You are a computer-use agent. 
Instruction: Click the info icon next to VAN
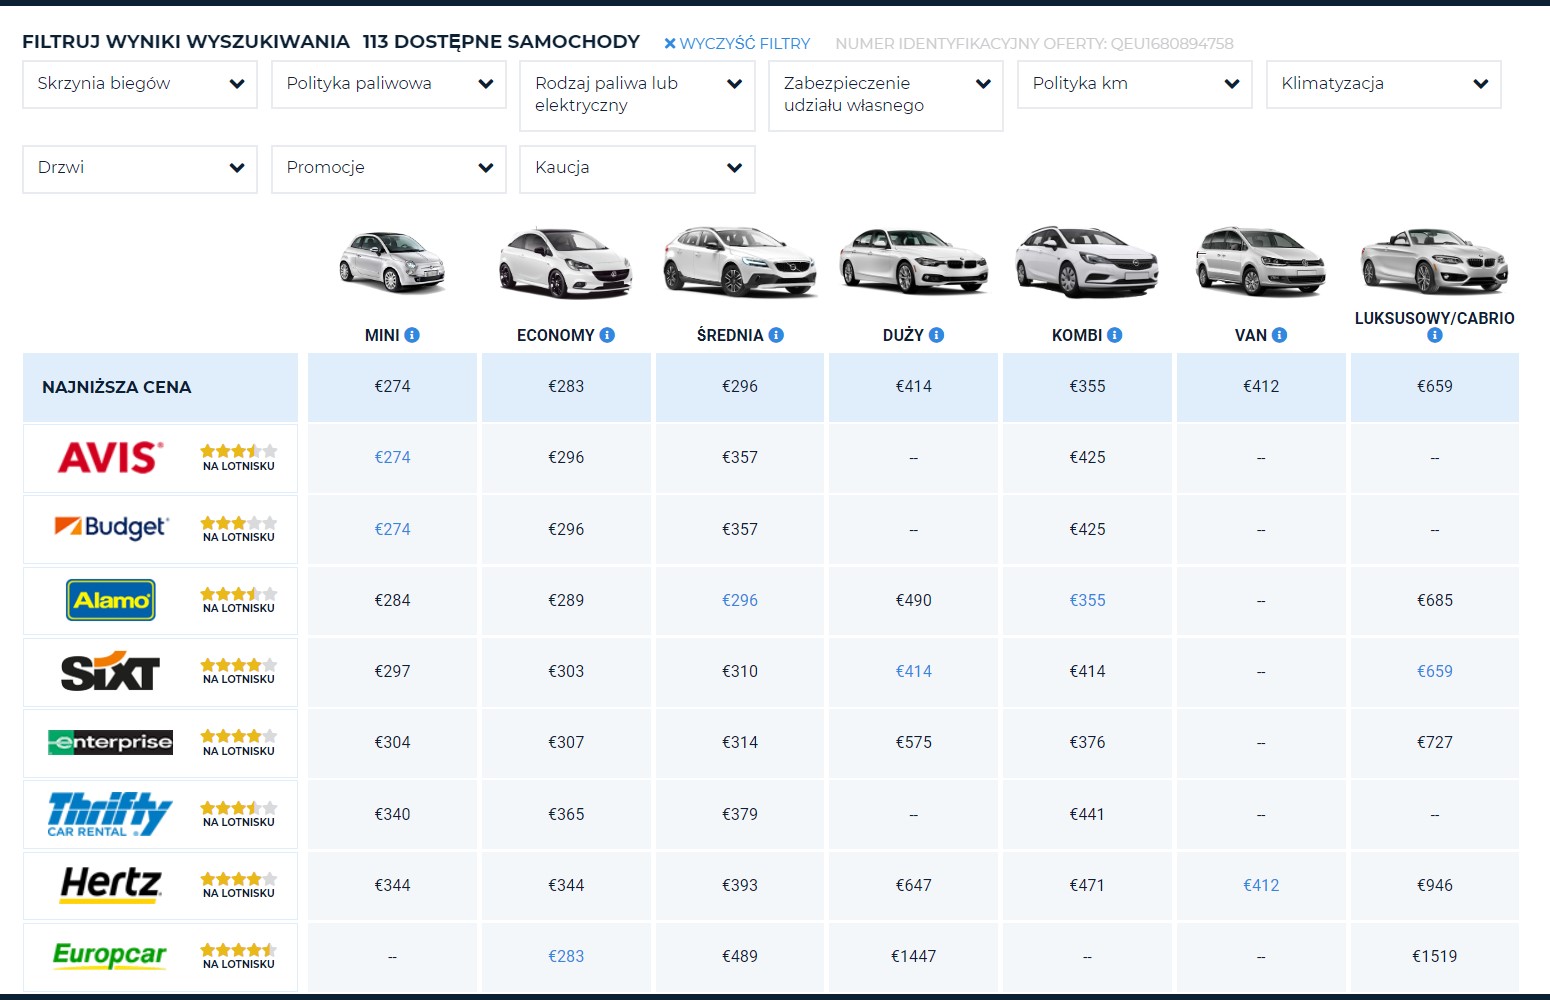pos(1280,336)
